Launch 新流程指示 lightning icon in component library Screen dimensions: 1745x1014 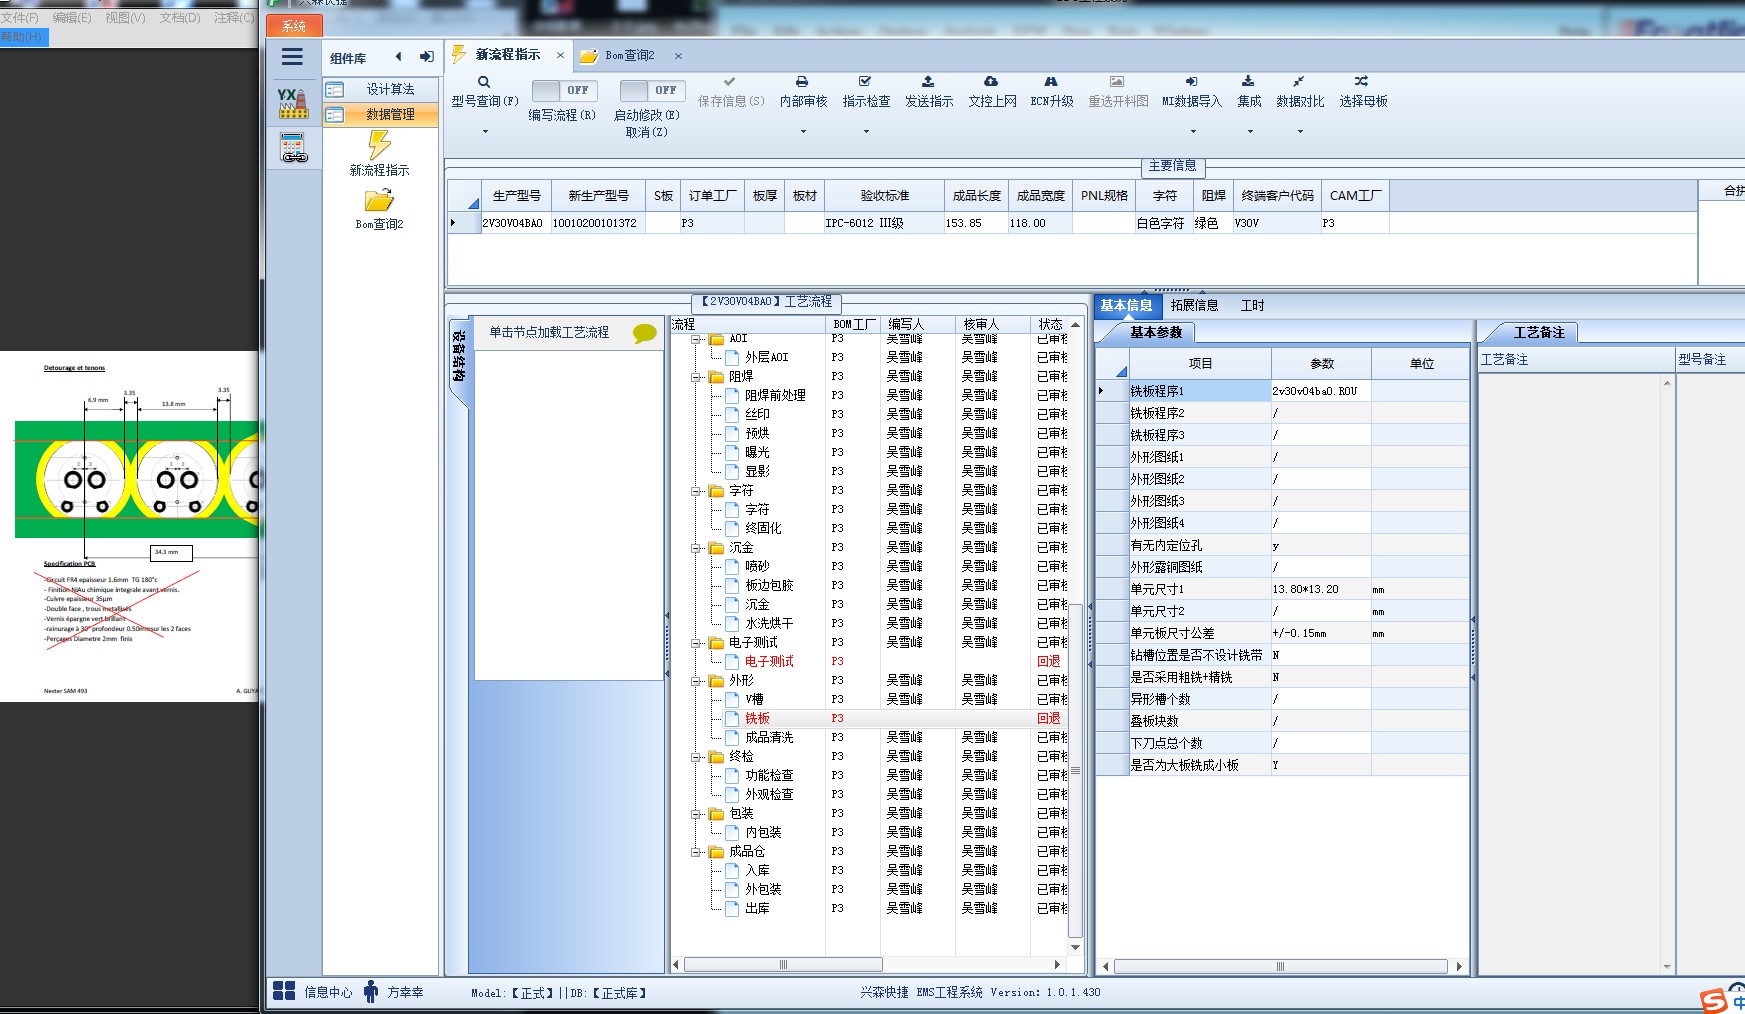[379, 145]
